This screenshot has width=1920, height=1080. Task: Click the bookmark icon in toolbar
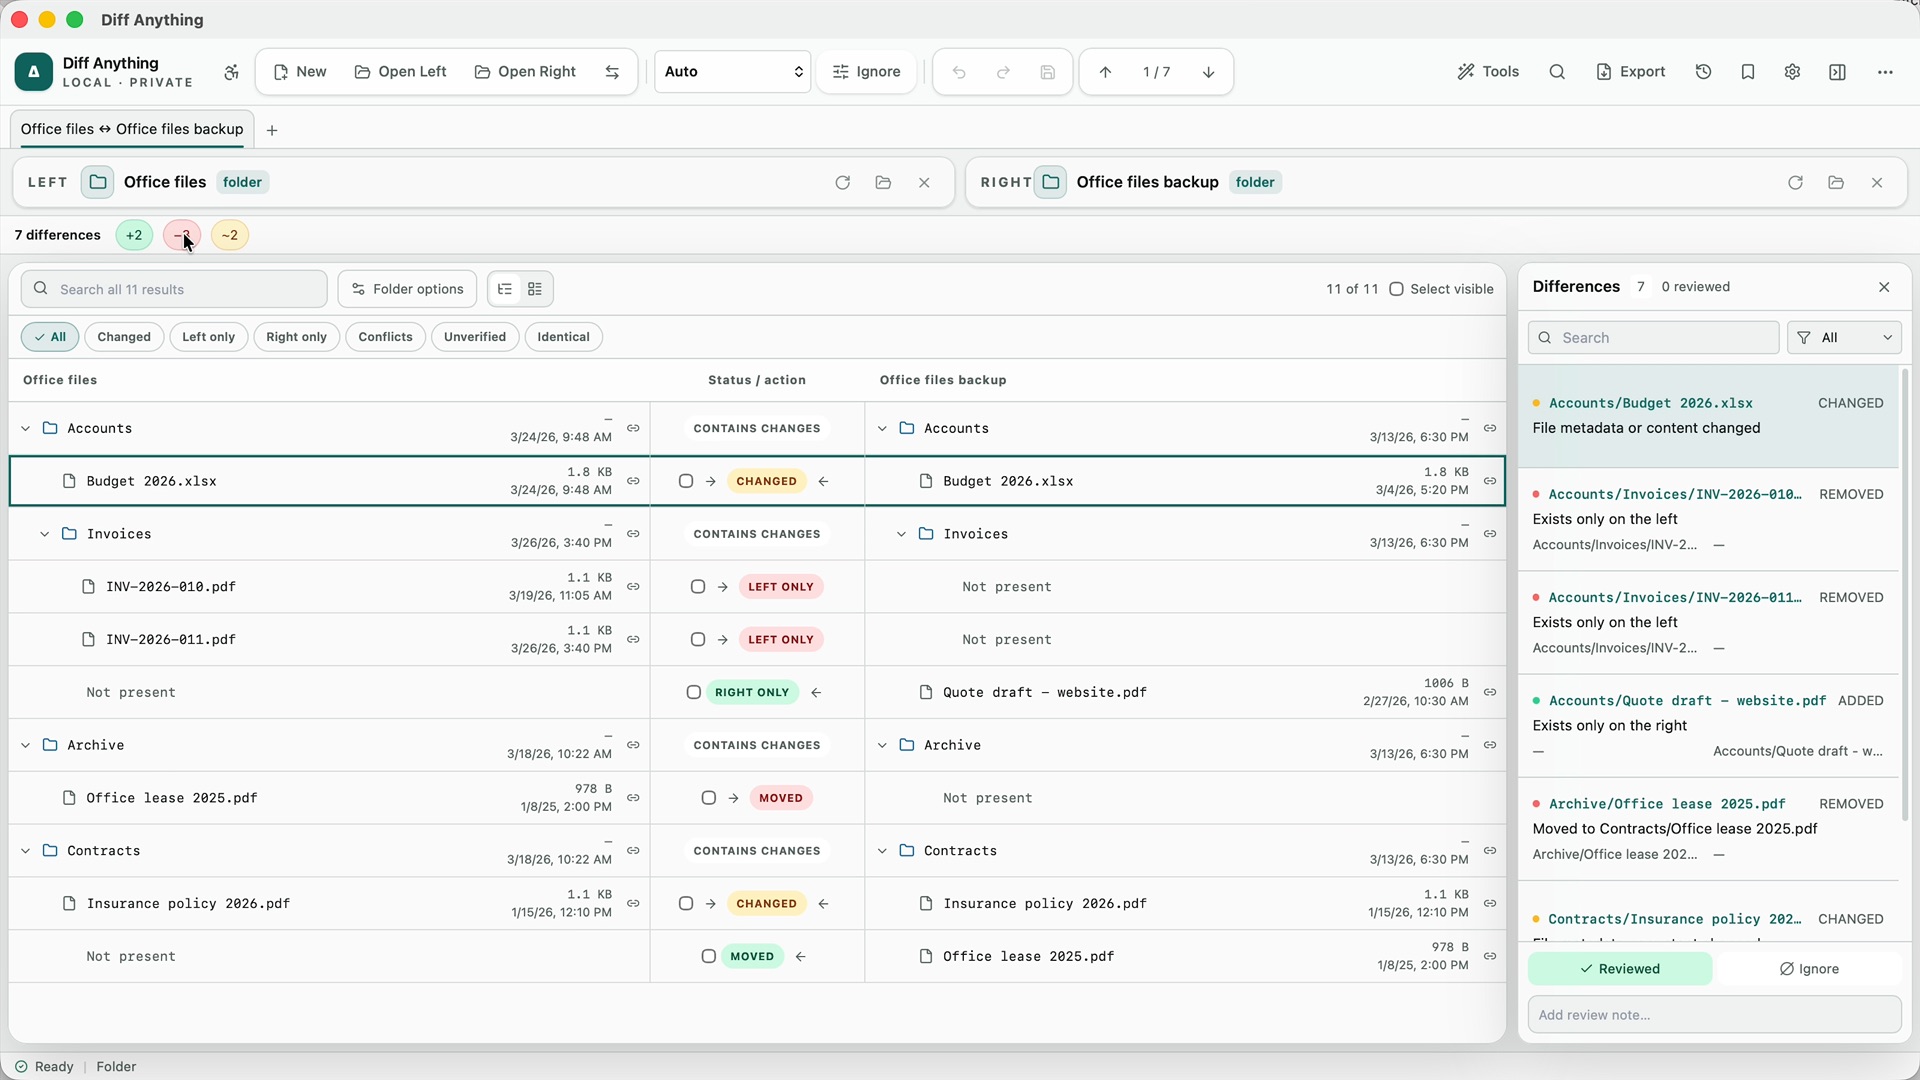(1748, 72)
